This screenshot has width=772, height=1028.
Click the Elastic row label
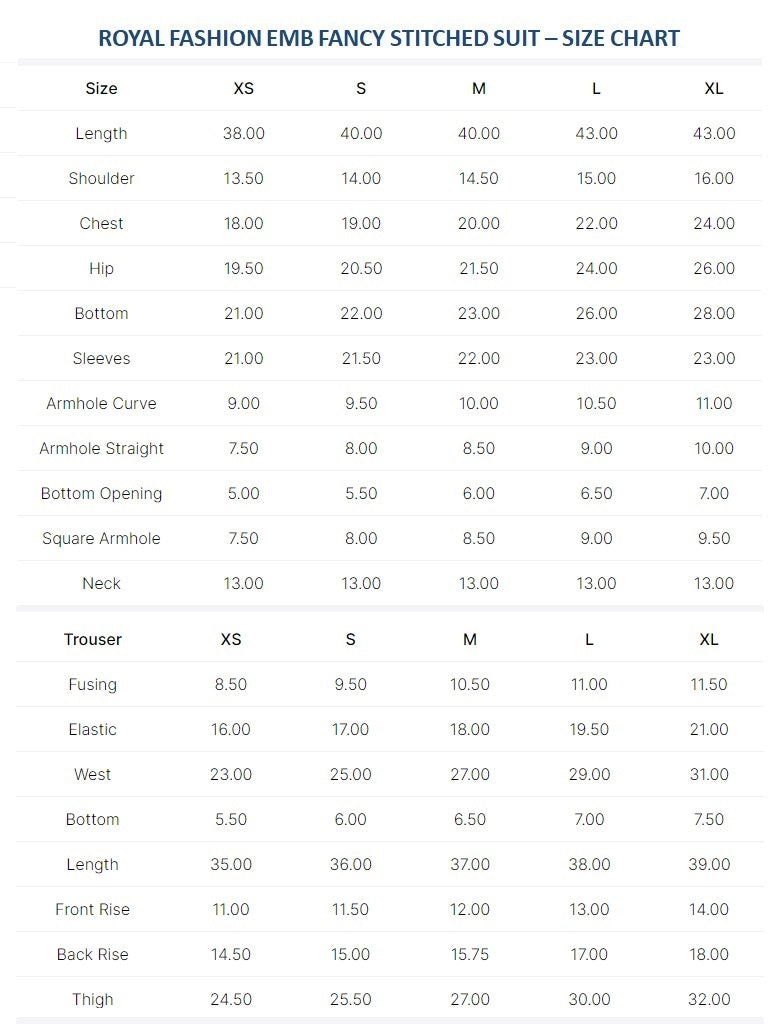[x=92, y=730]
